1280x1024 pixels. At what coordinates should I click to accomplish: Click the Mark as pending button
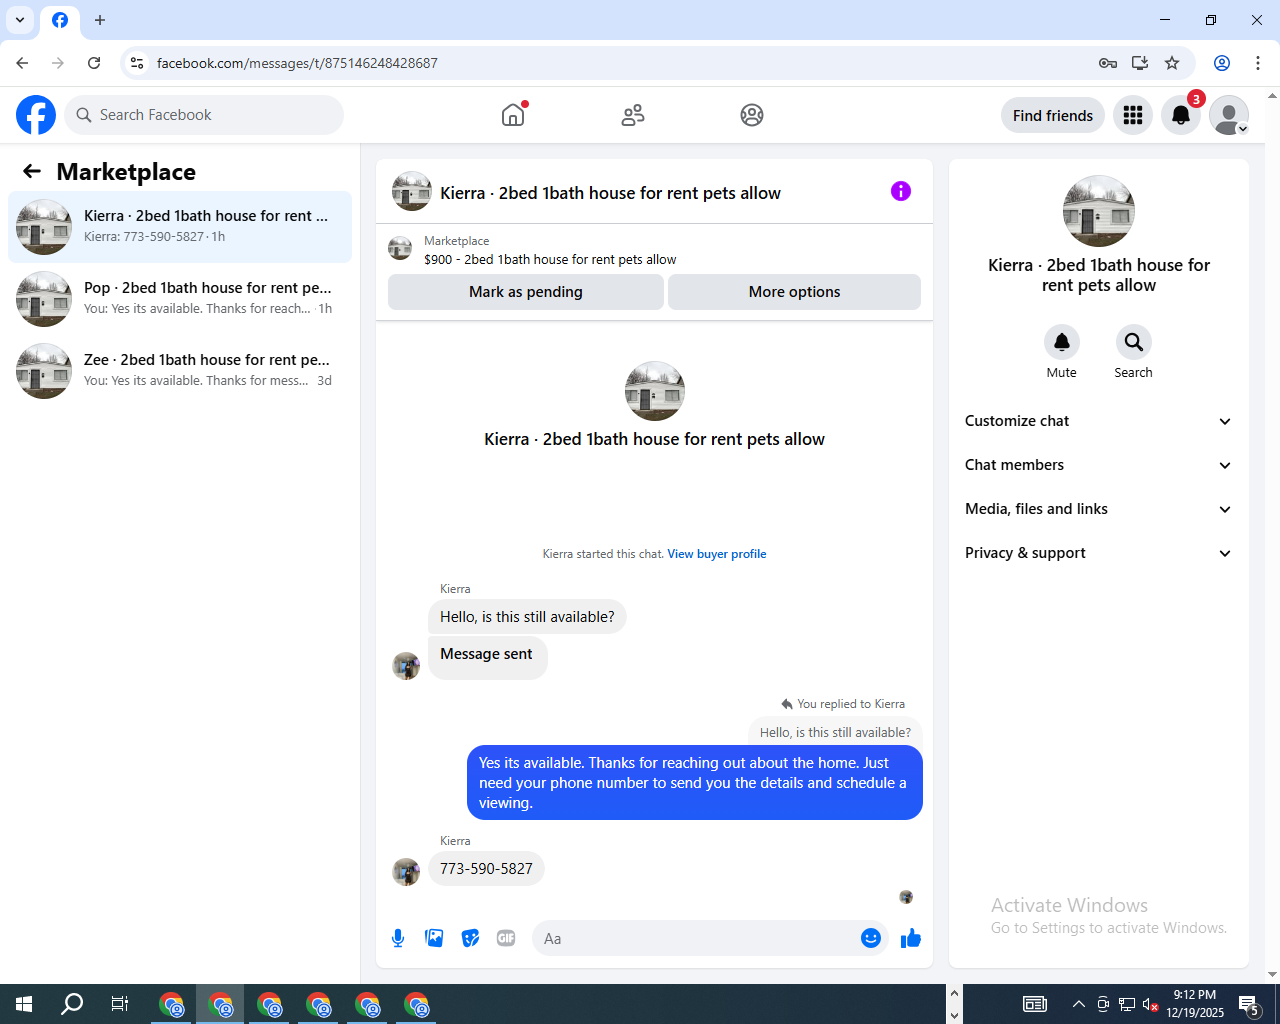coord(526,292)
